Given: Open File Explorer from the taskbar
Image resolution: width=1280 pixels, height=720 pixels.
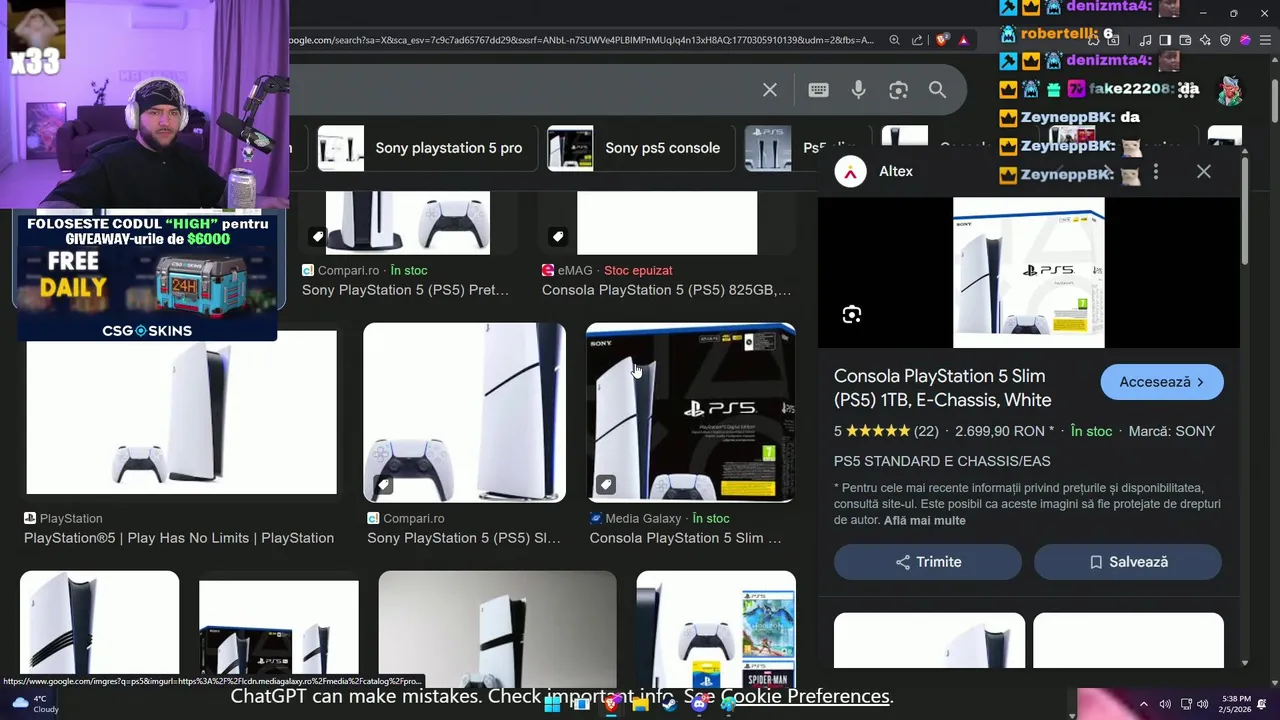Looking at the screenshot, I should tap(640, 704).
